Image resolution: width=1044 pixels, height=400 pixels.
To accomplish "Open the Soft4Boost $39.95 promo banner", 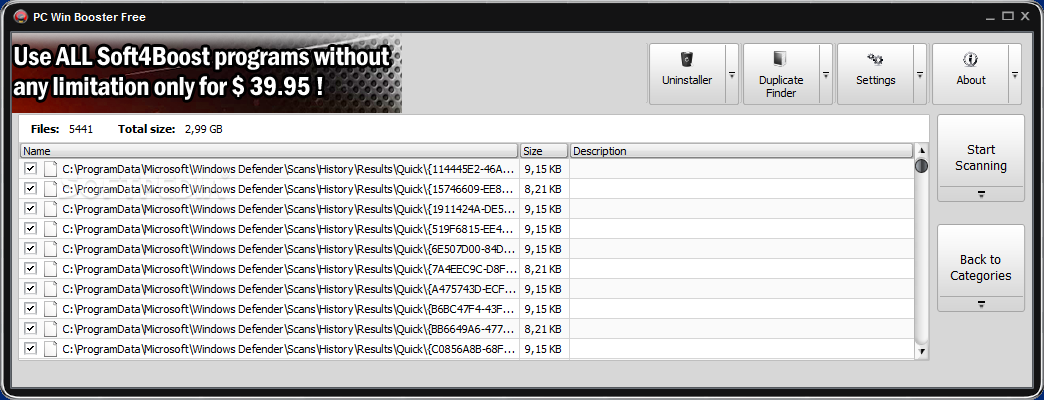I will 206,73.
